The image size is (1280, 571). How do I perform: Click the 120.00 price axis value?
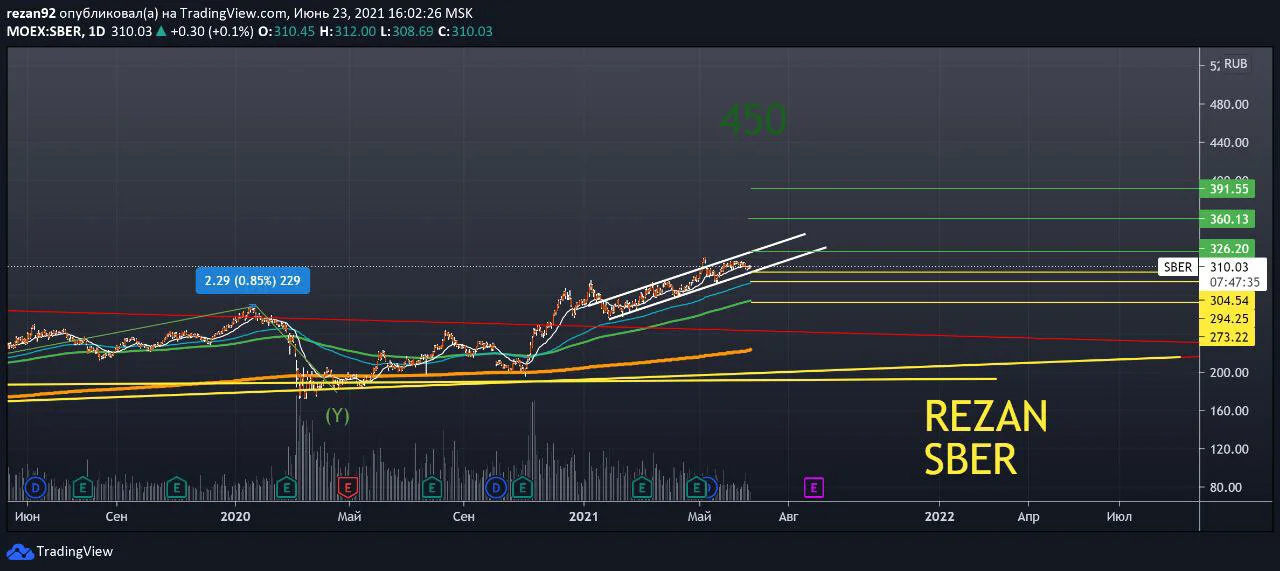(1228, 449)
